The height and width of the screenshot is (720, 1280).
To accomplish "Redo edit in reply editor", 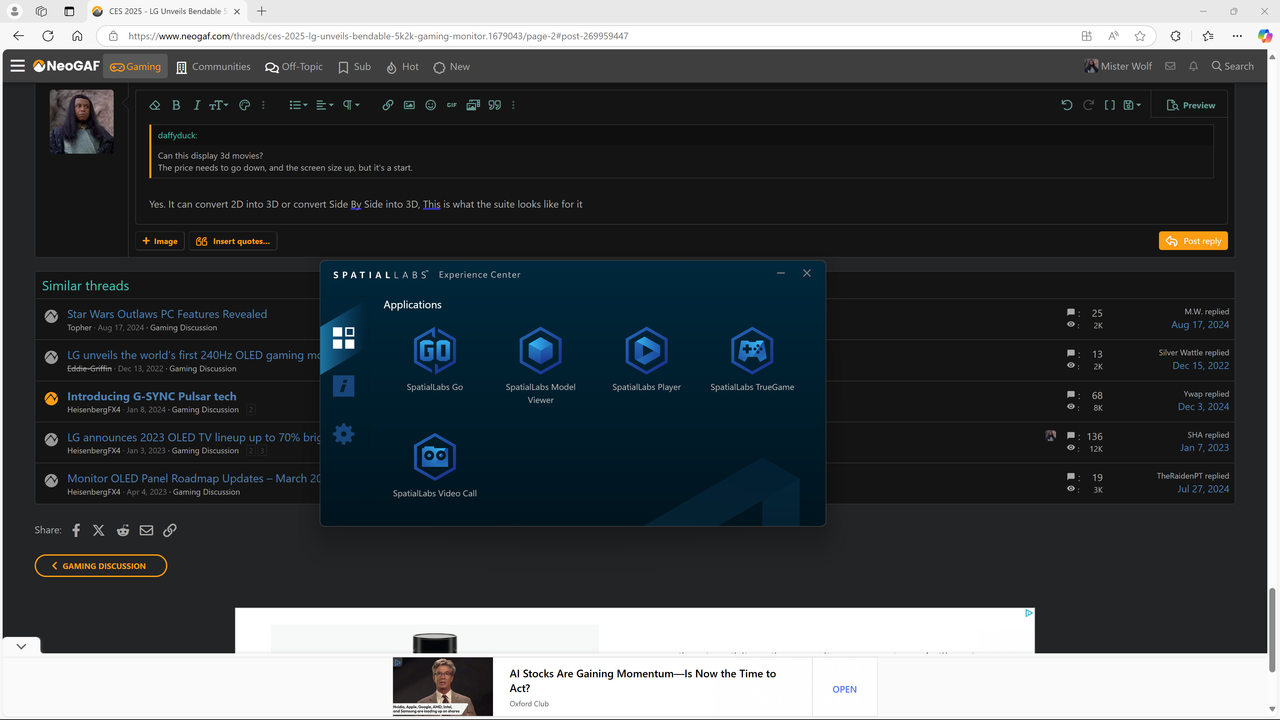I will (x=1088, y=105).
